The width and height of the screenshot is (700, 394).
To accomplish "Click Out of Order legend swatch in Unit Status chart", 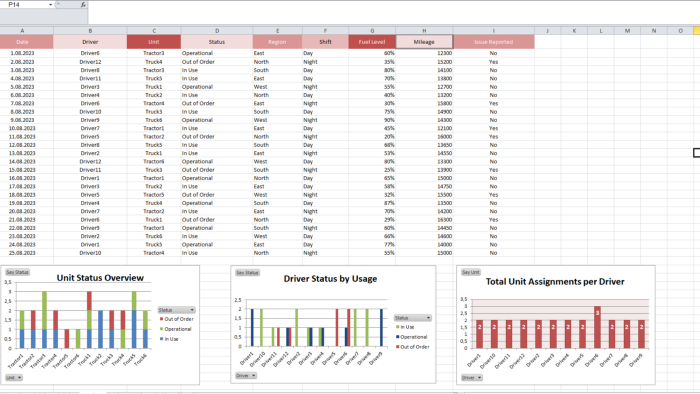I will coord(161,319).
